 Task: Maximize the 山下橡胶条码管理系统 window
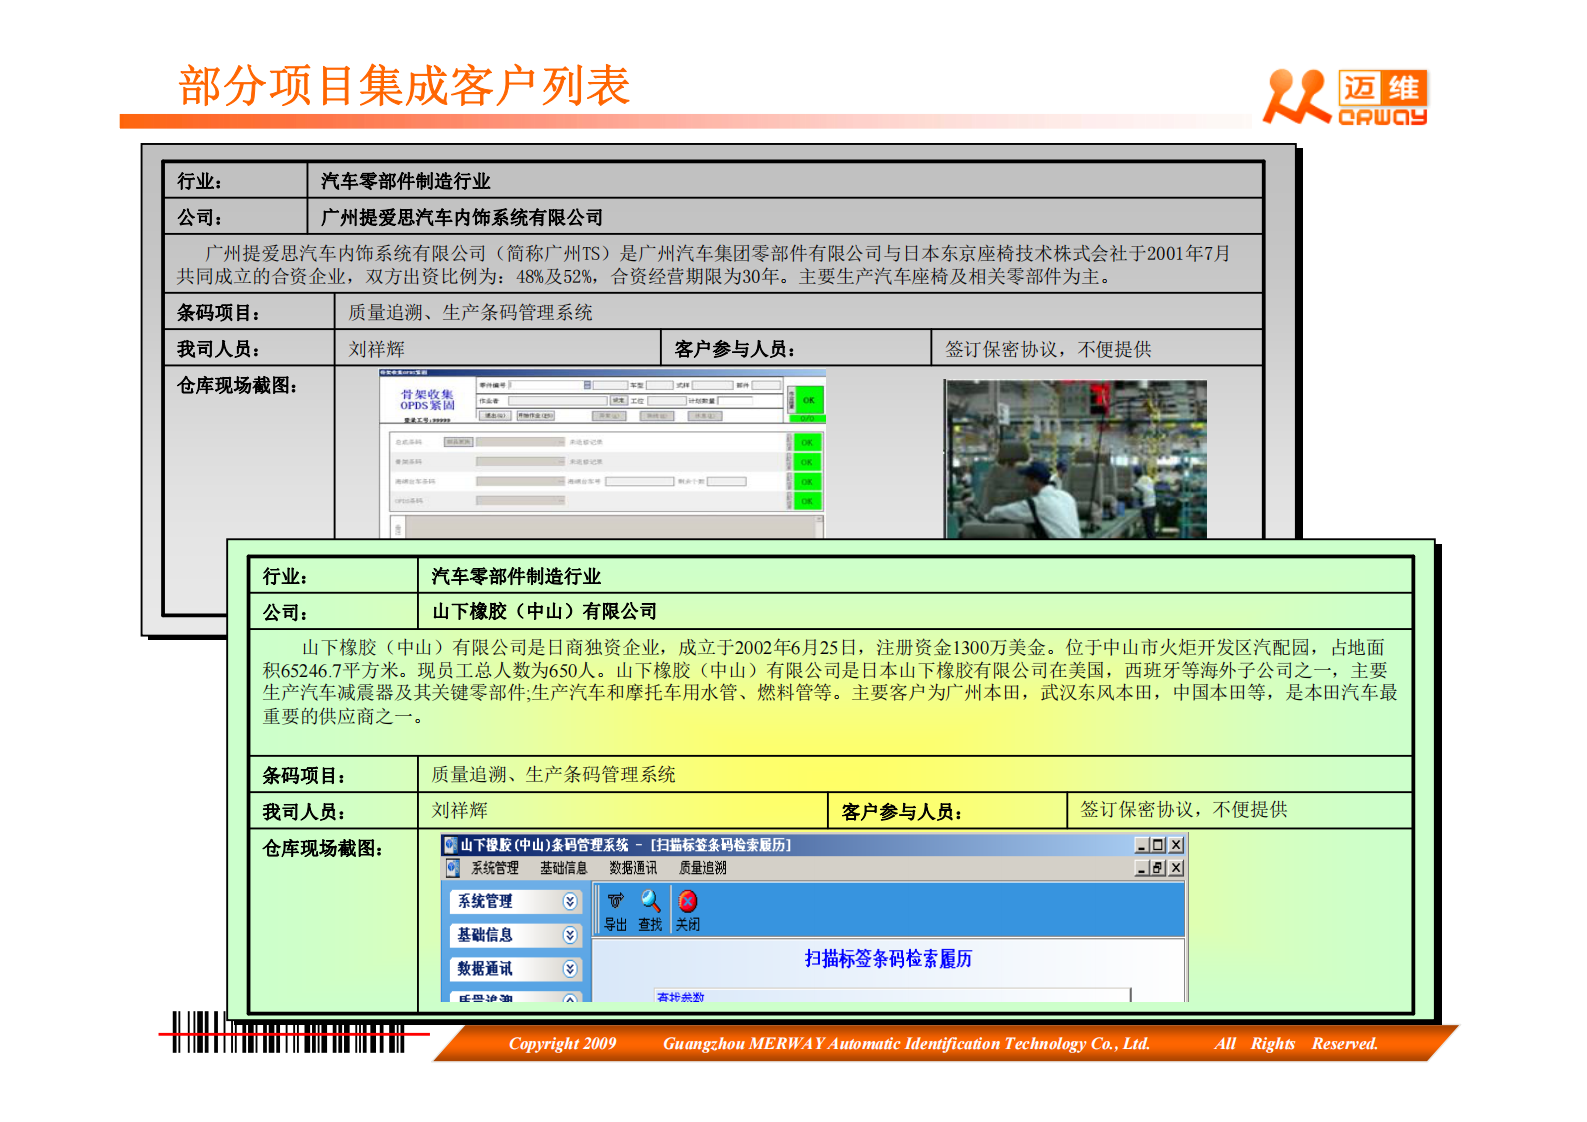point(1158,845)
